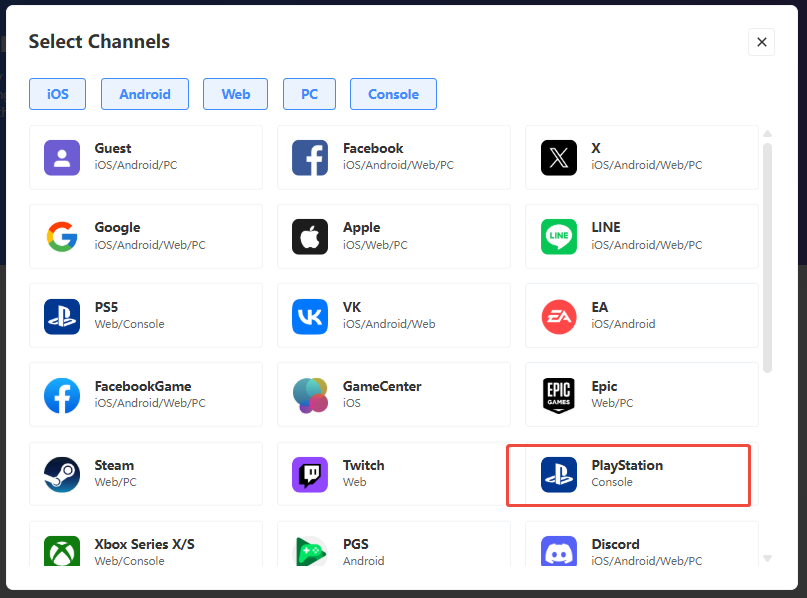Click the "PlayStation" channel name
807x598 pixels.
coord(627,466)
